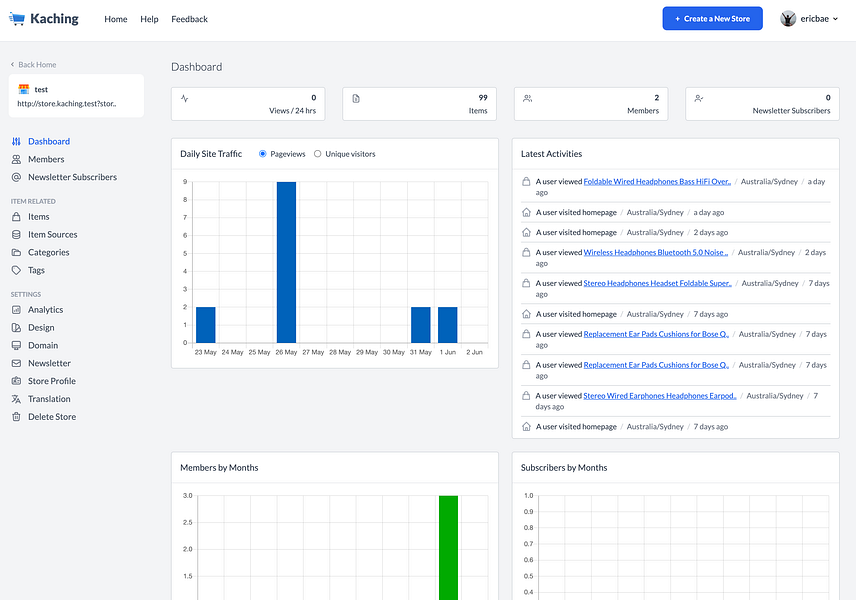Click the Dashboard label in sidebar
The image size is (856, 600).
[49, 141]
